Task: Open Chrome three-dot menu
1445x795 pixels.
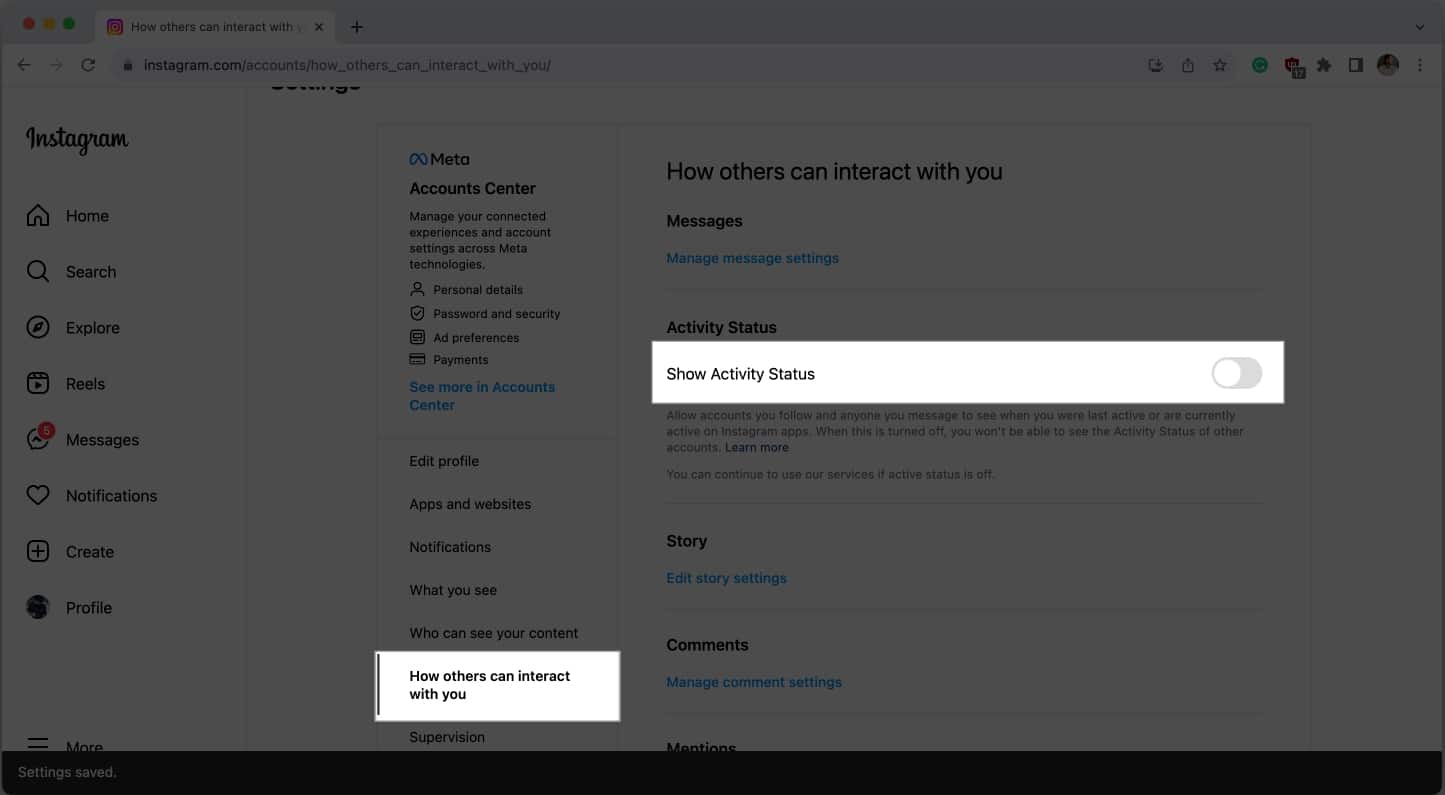Action: pyautogui.click(x=1420, y=65)
